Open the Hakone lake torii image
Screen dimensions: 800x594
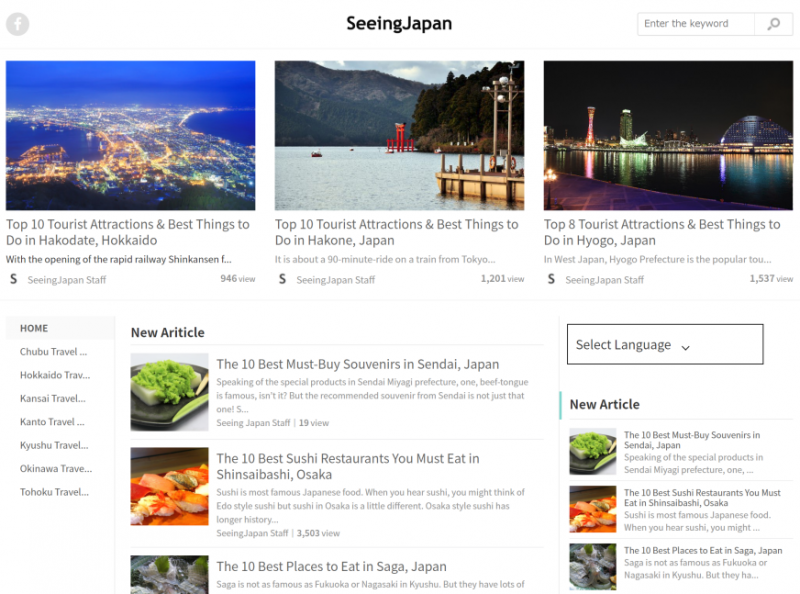(x=399, y=135)
